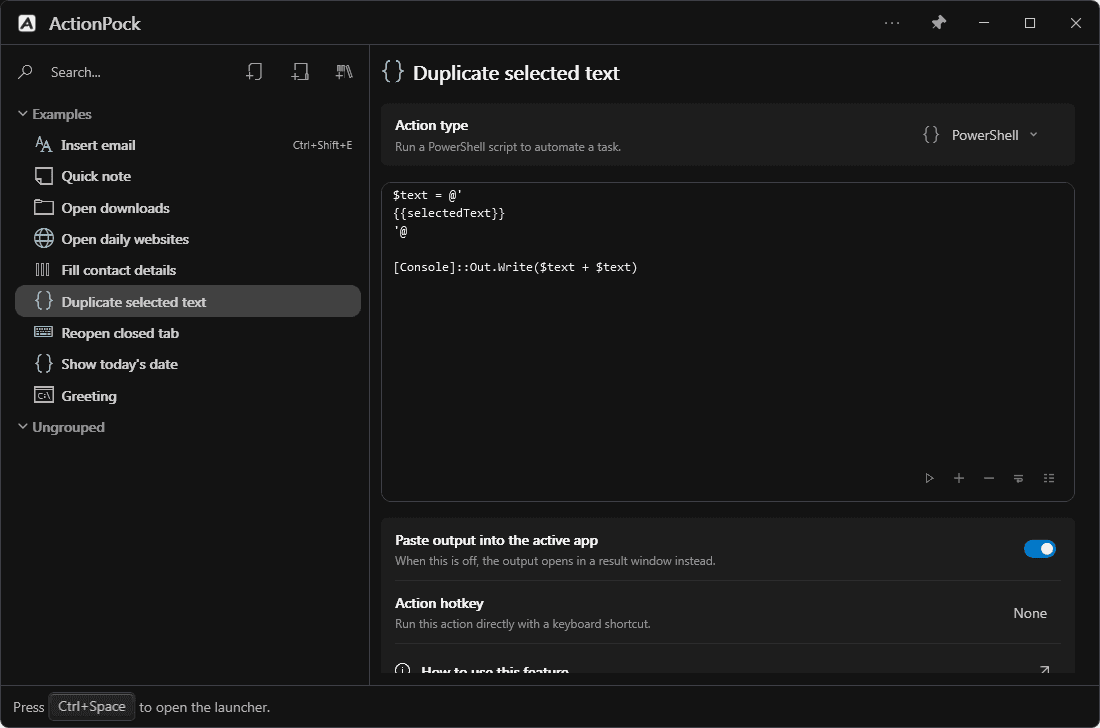Pin the window with the pushpin icon
The image size is (1100, 728).
point(938,23)
